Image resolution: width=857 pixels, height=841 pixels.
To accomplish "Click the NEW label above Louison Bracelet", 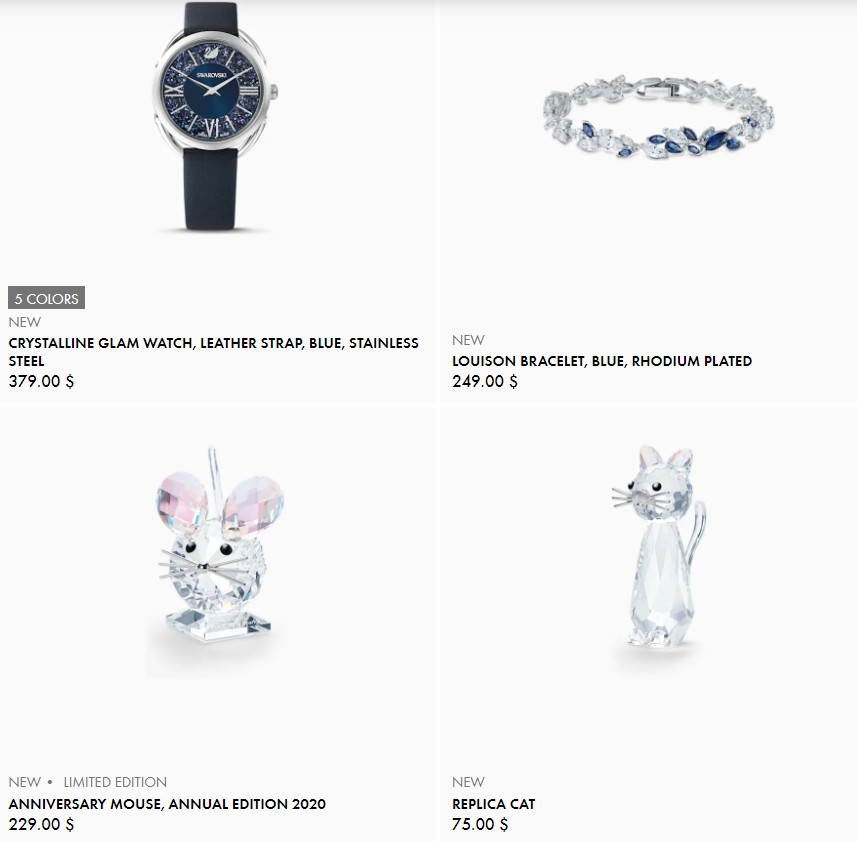I will [x=468, y=340].
